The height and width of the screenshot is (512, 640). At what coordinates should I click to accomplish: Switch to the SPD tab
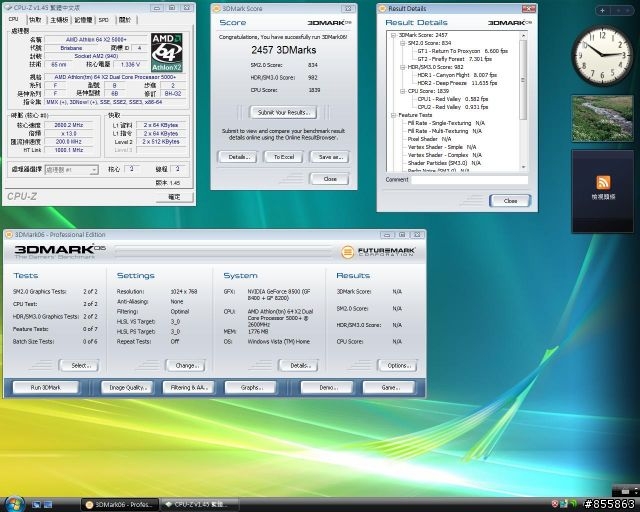104,20
